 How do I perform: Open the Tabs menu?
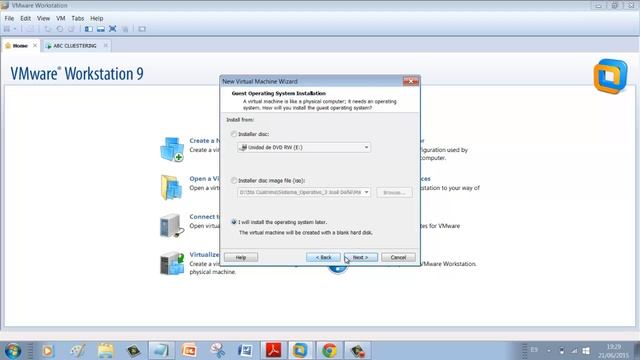coord(78,18)
